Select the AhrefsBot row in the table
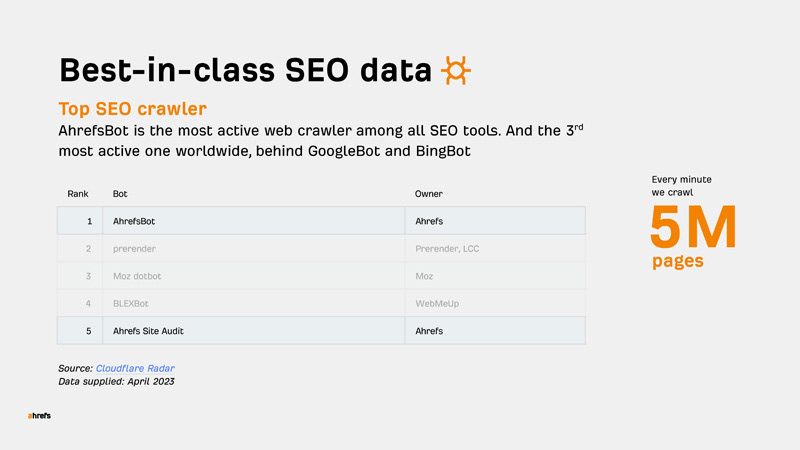Image resolution: width=800 pixels, height=450 pixels. (321, 221)
